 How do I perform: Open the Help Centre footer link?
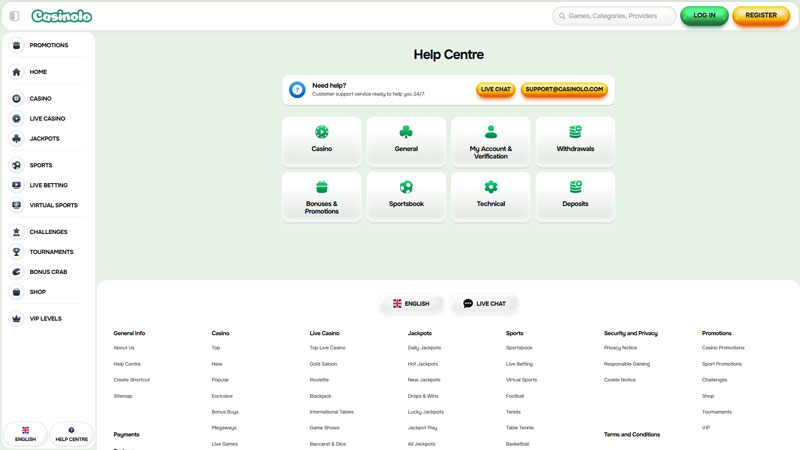[x=127, y=364]
